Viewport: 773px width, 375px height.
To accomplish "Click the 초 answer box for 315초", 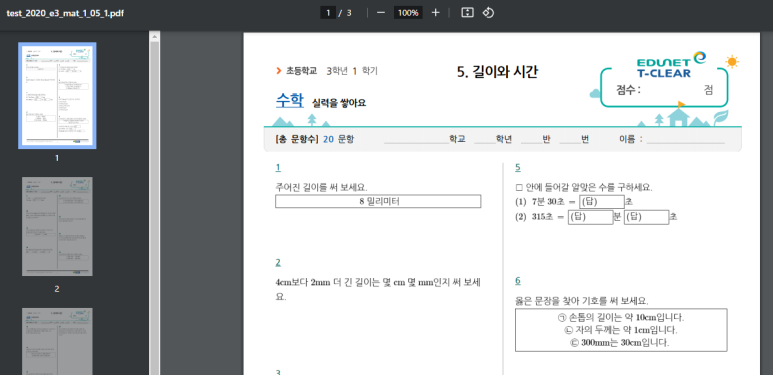I will click(x=646, y=217).
